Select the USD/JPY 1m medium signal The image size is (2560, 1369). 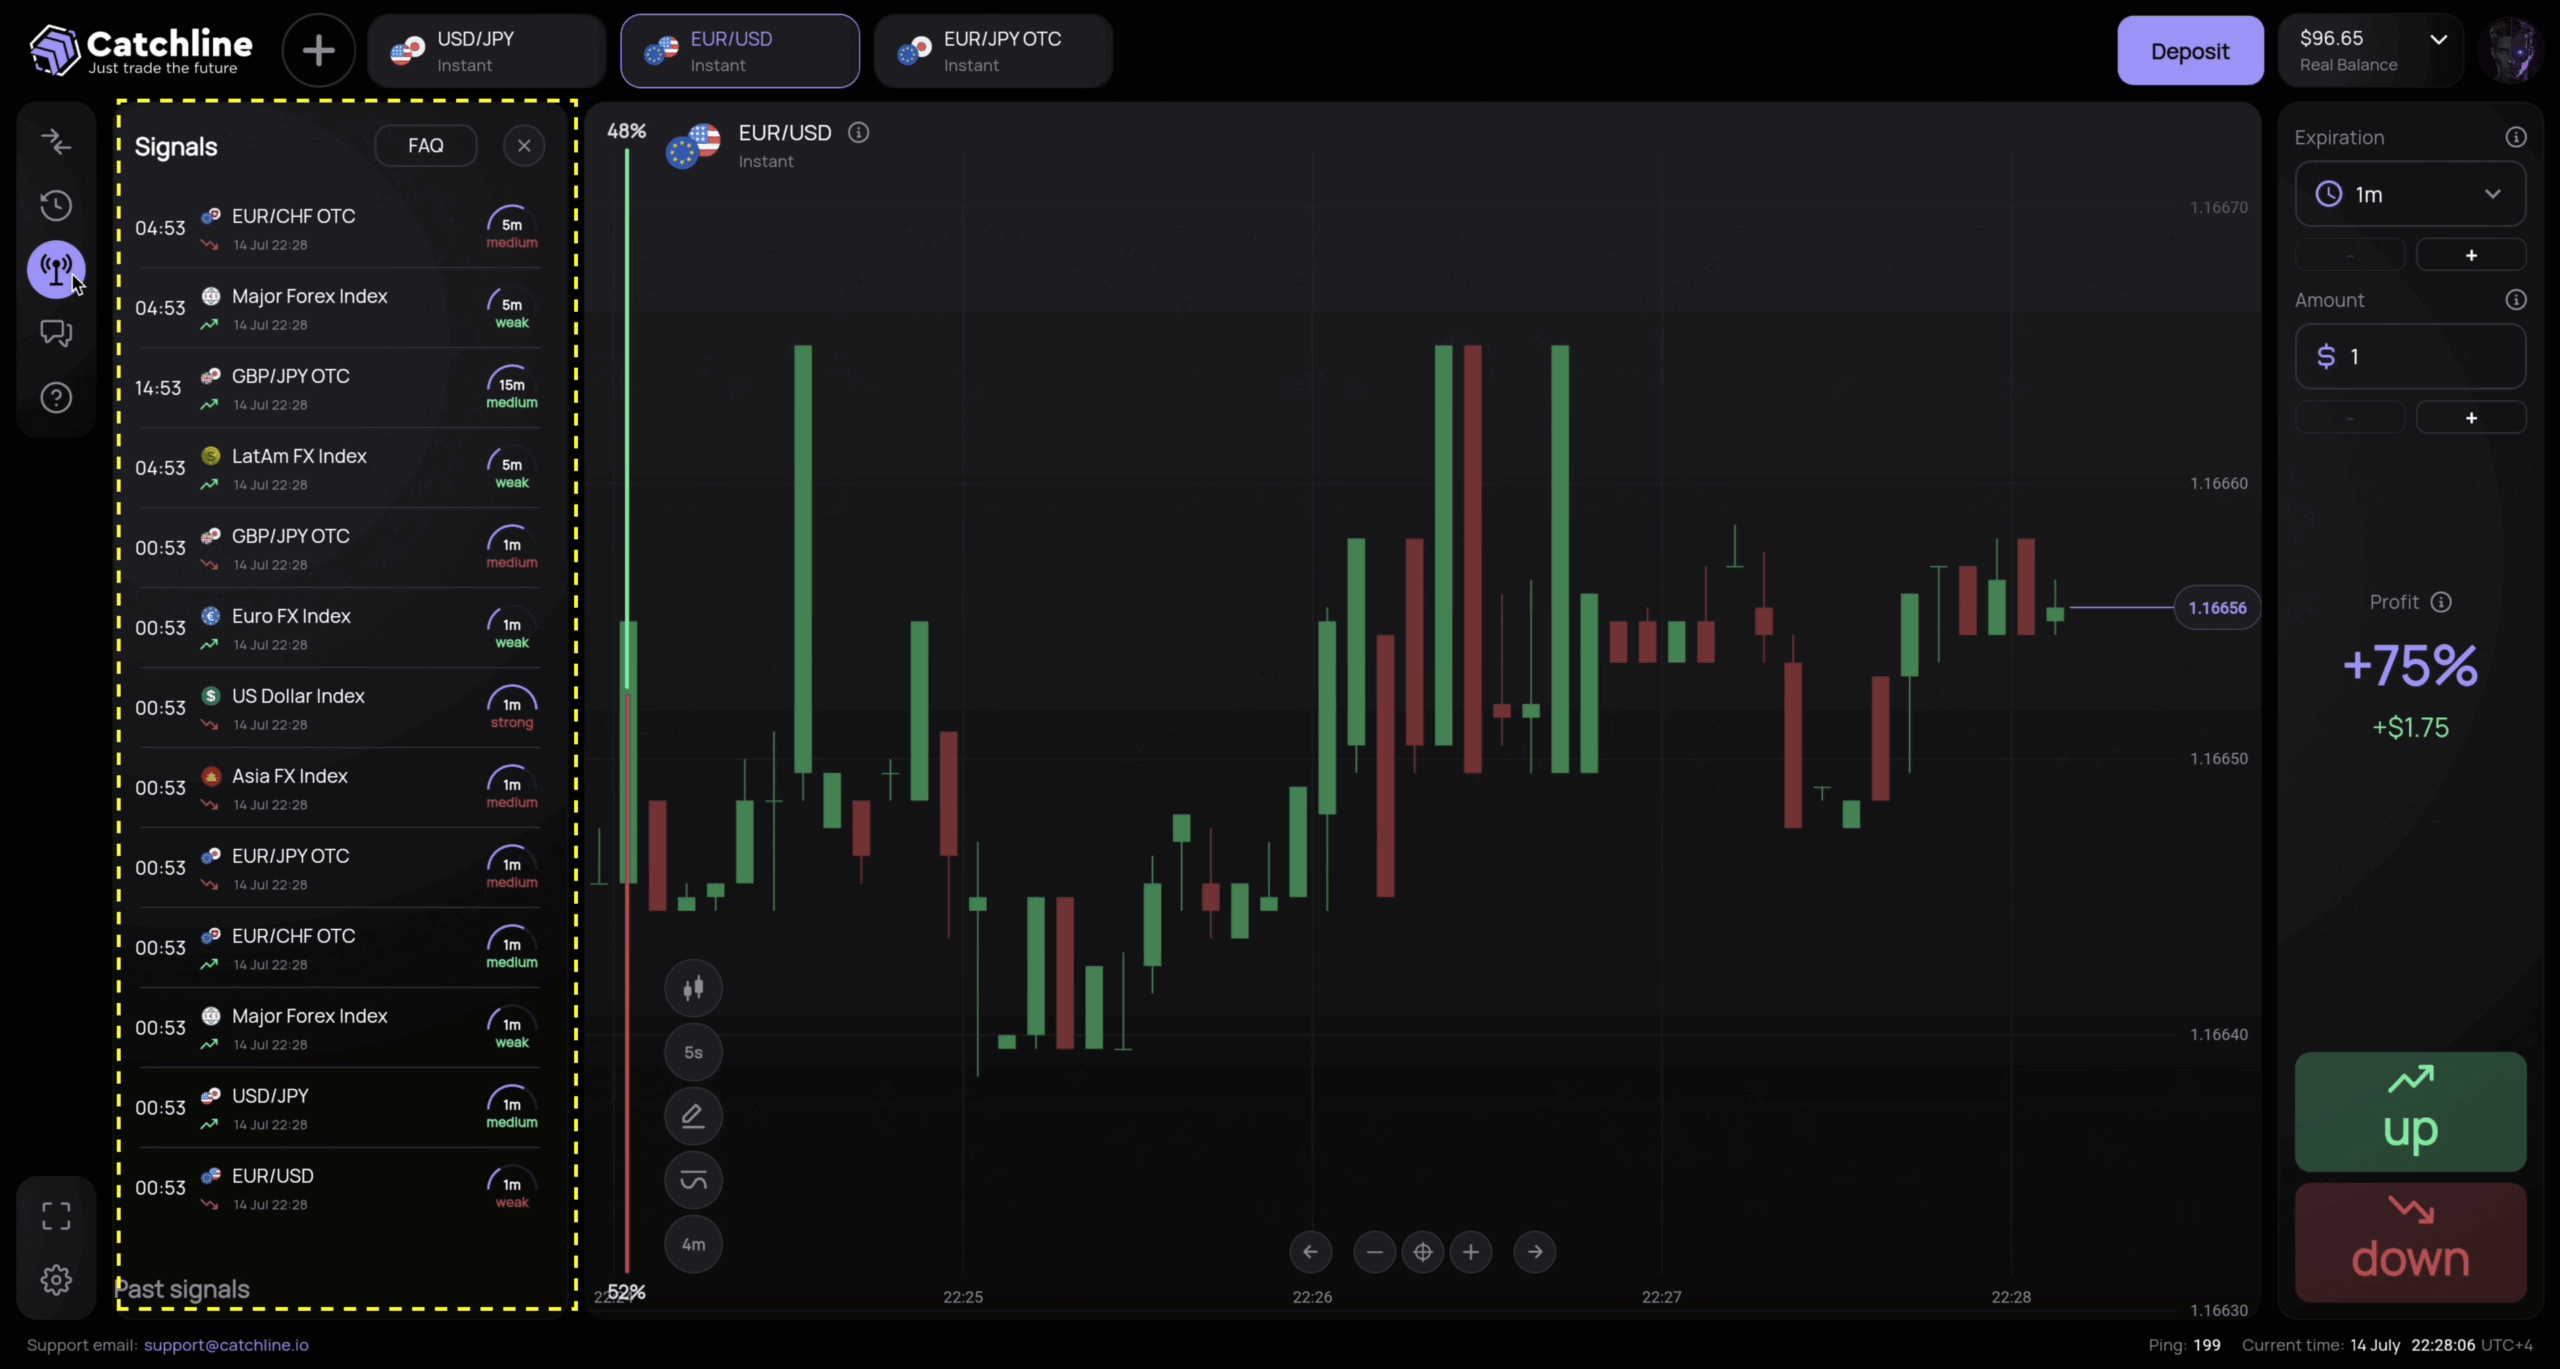[338, 1108]
